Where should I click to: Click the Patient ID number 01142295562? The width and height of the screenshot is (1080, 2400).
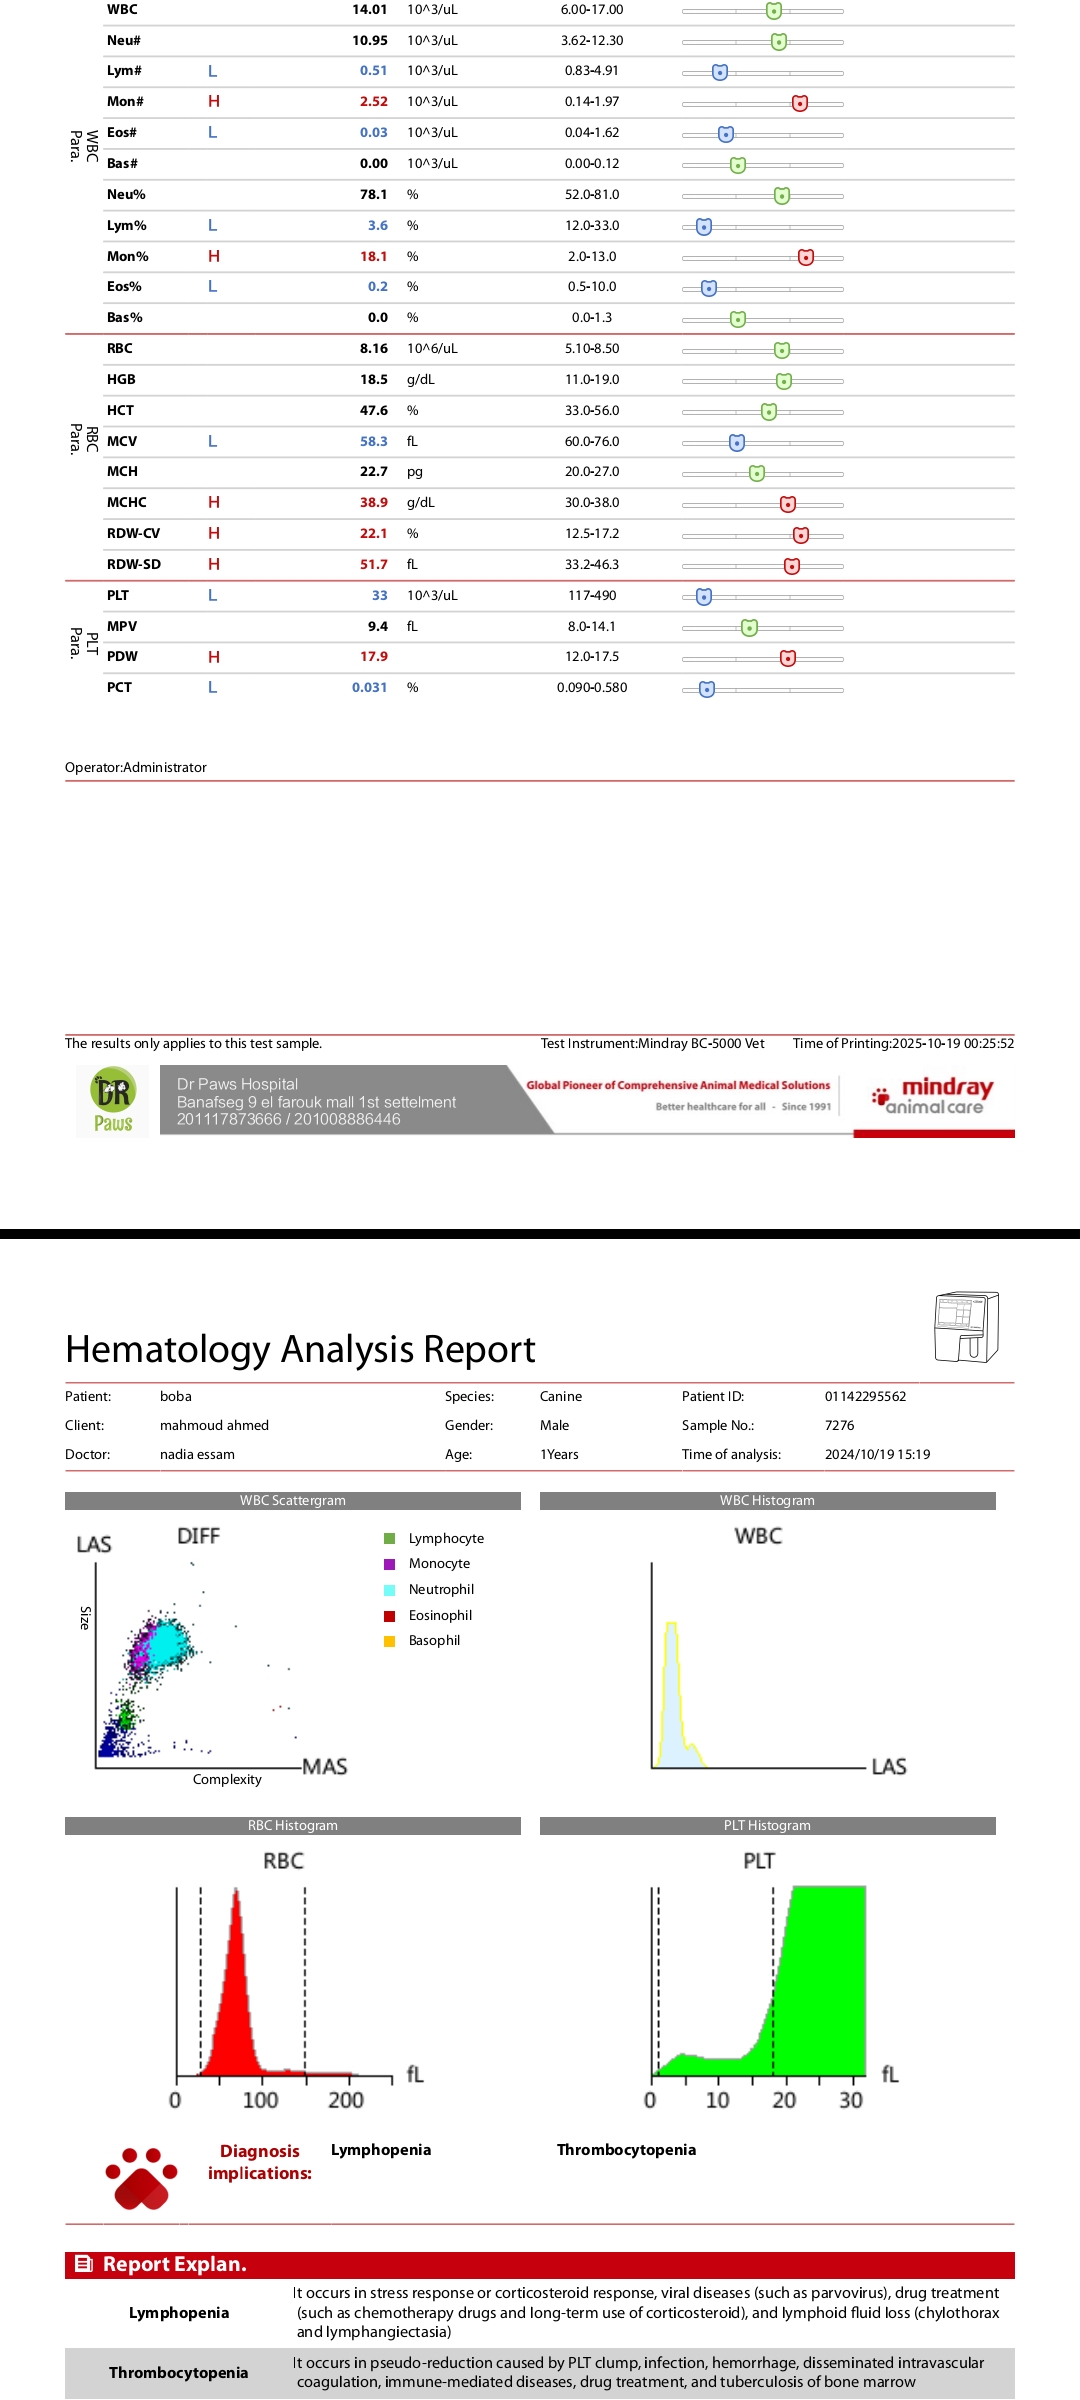(865, 1396)
